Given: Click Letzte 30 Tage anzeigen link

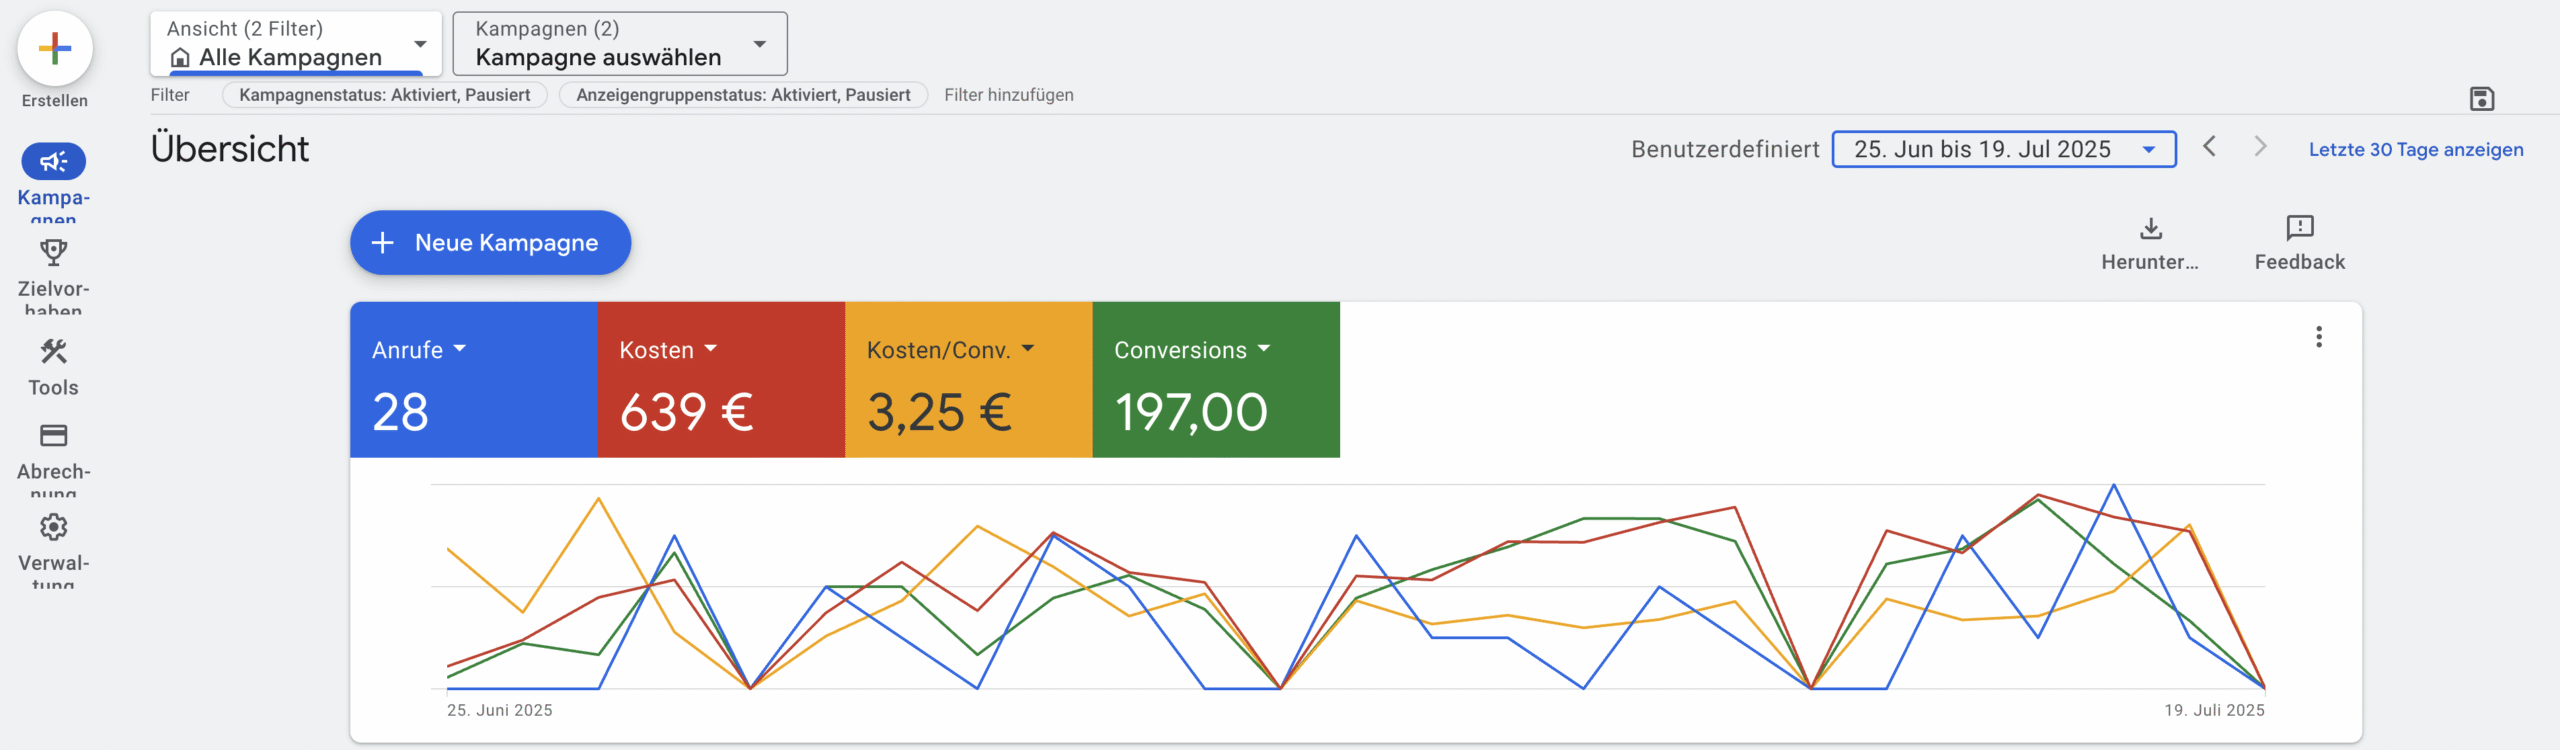Looking at the screenshot, I should tap(2415, 150).
